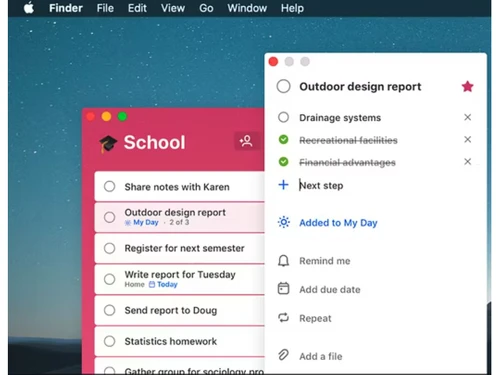500x375 pixels.
Task: Complete Share notes with Karen task
Action: pos(109,186)
